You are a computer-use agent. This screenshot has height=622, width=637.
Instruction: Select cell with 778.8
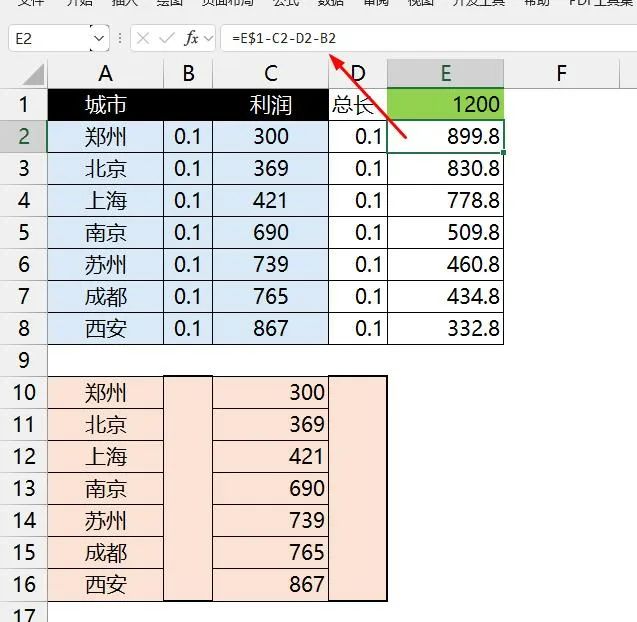[x=446, y=201]
